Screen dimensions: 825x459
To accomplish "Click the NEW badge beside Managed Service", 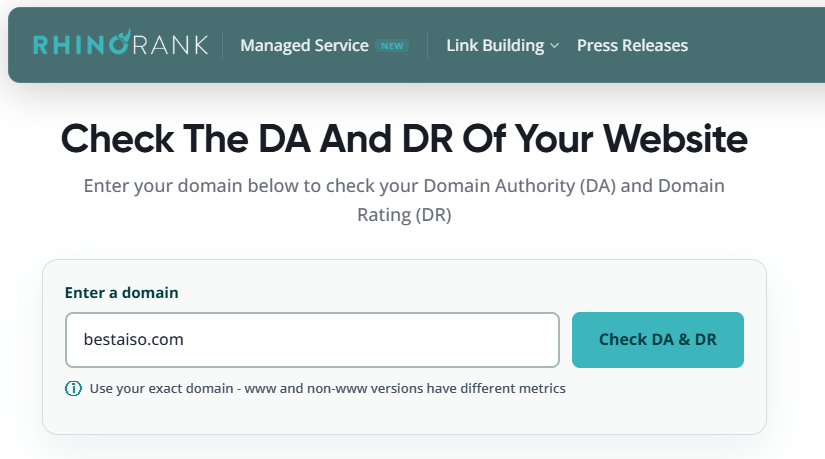I will pos(392,46).
